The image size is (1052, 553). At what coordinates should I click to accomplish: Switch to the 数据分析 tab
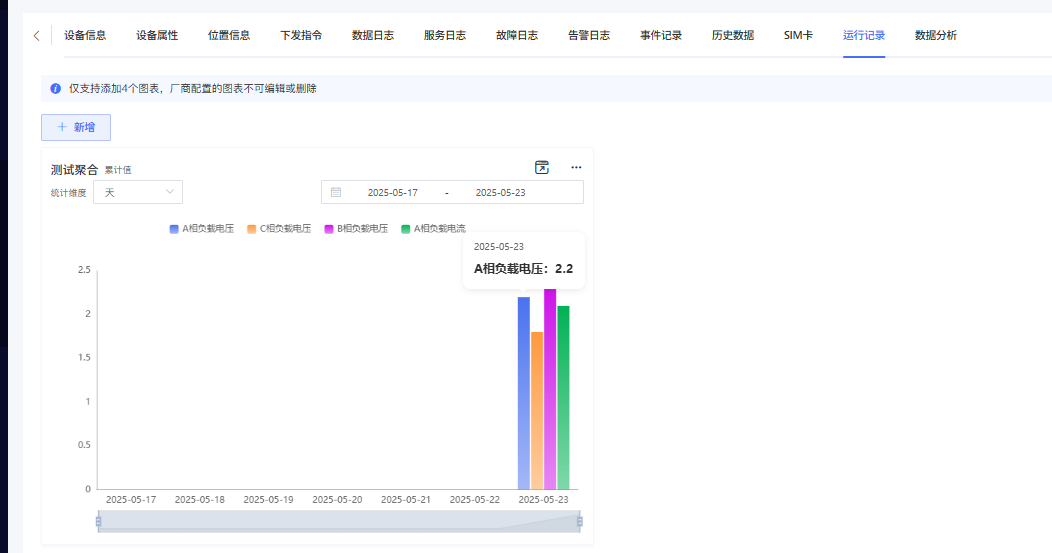[x=935, y=36]
